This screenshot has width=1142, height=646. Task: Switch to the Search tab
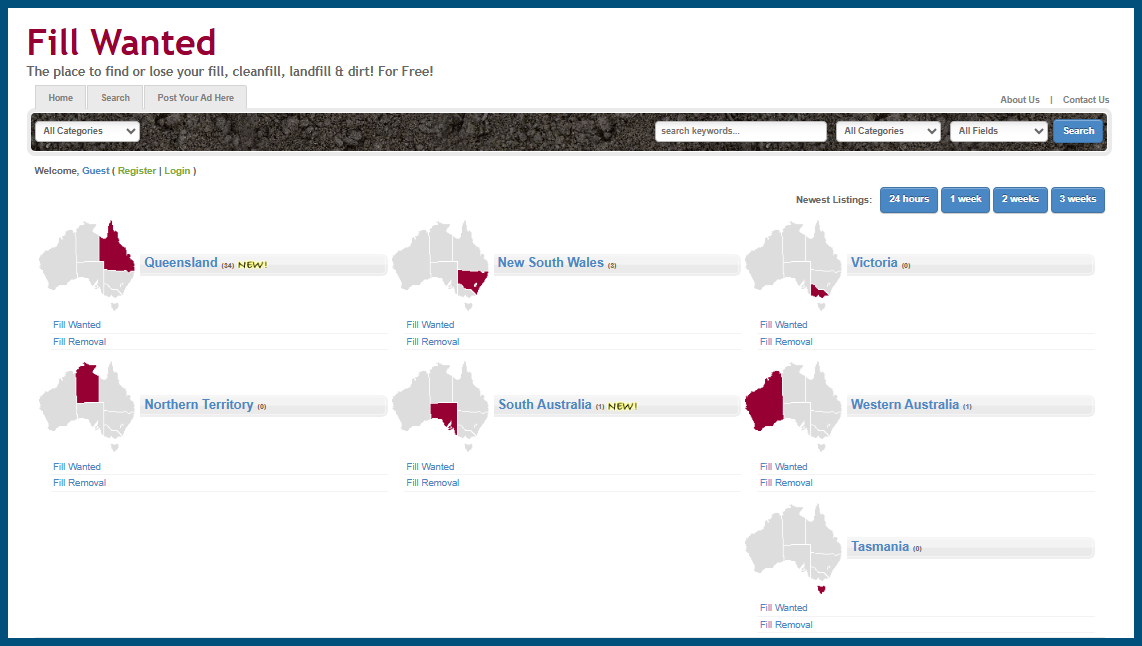click(114, 98)
